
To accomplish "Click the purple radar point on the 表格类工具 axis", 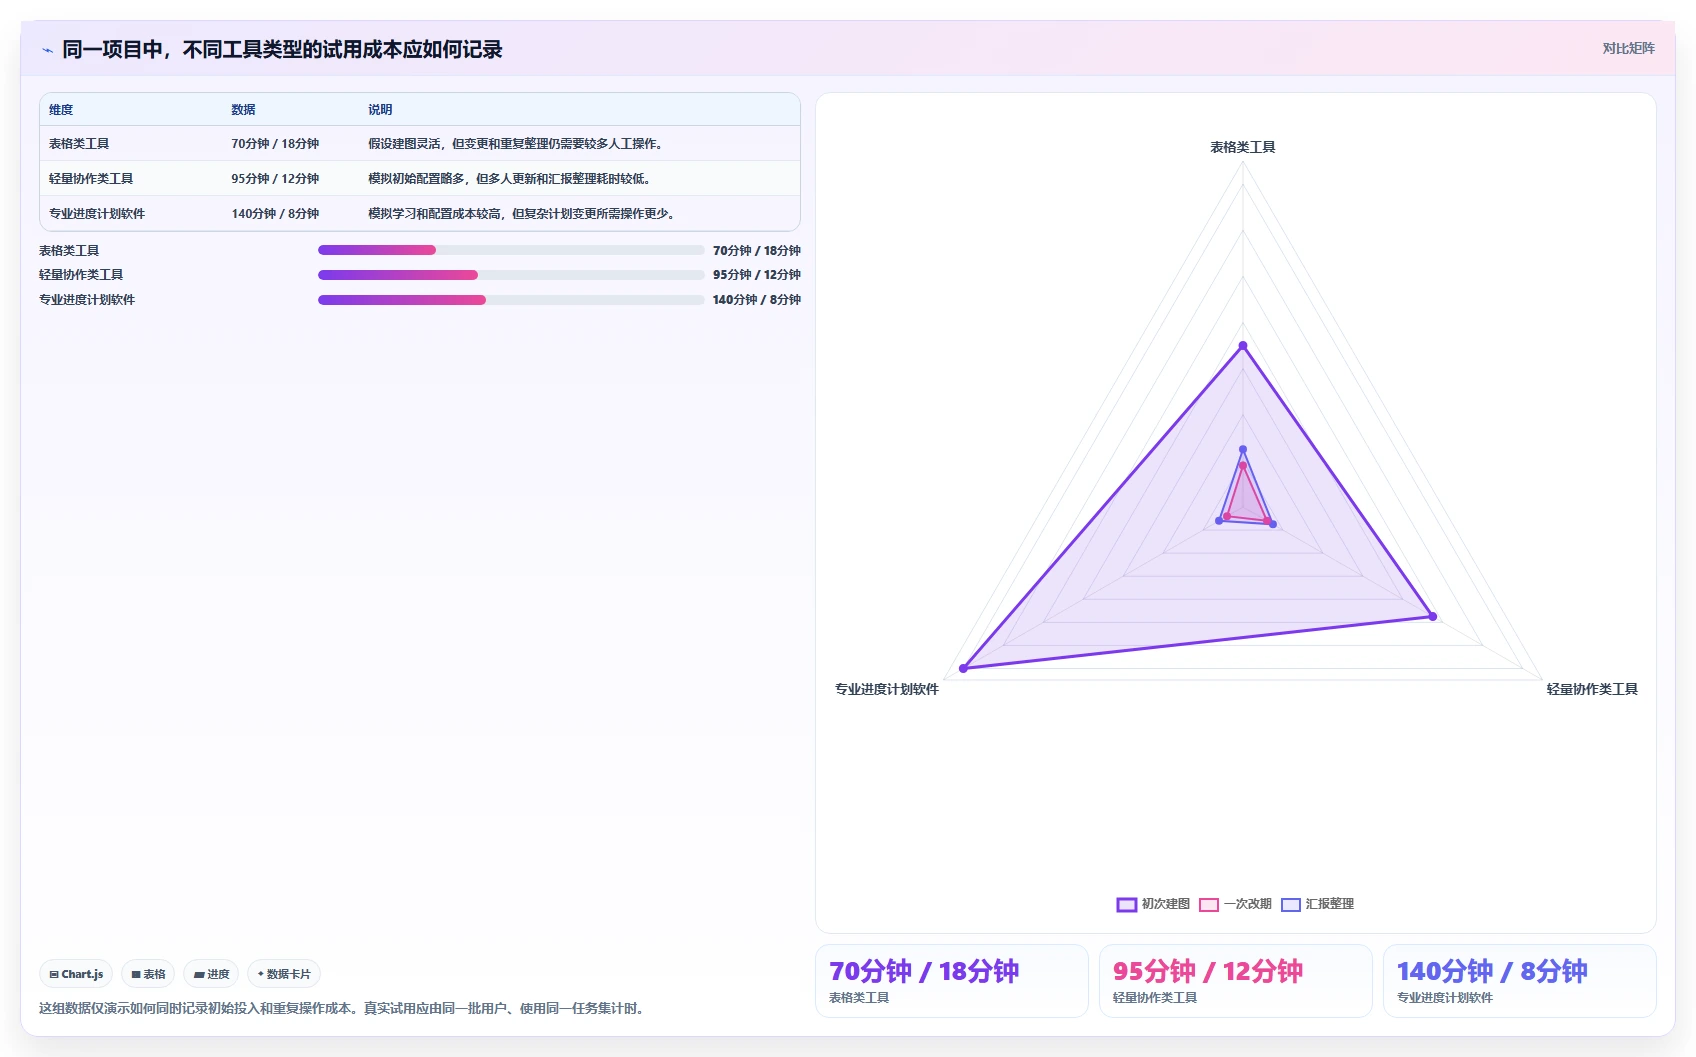I will [1243, 346].
